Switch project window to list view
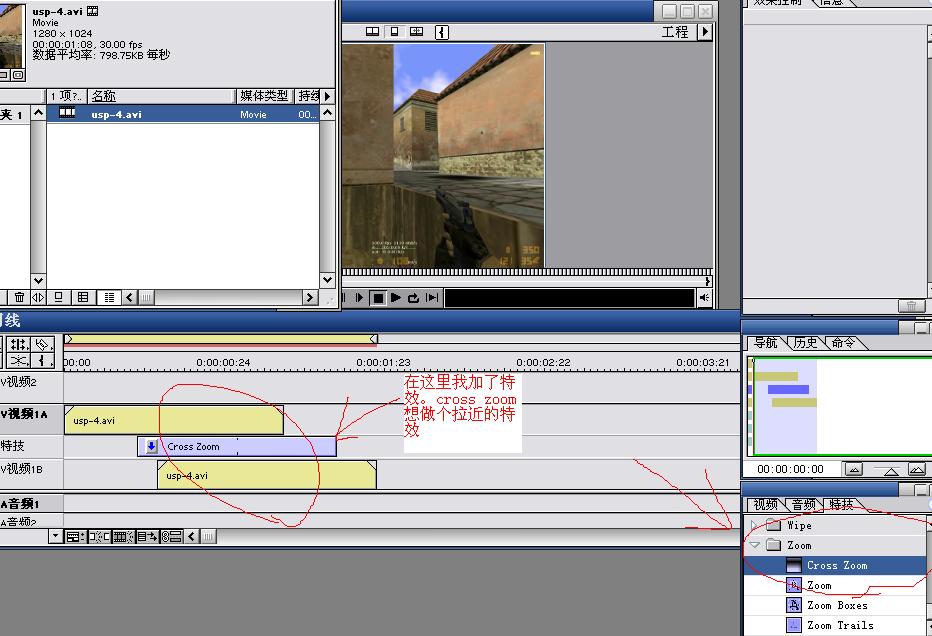This screenshot has width=932, height=636. coord(109,297)
